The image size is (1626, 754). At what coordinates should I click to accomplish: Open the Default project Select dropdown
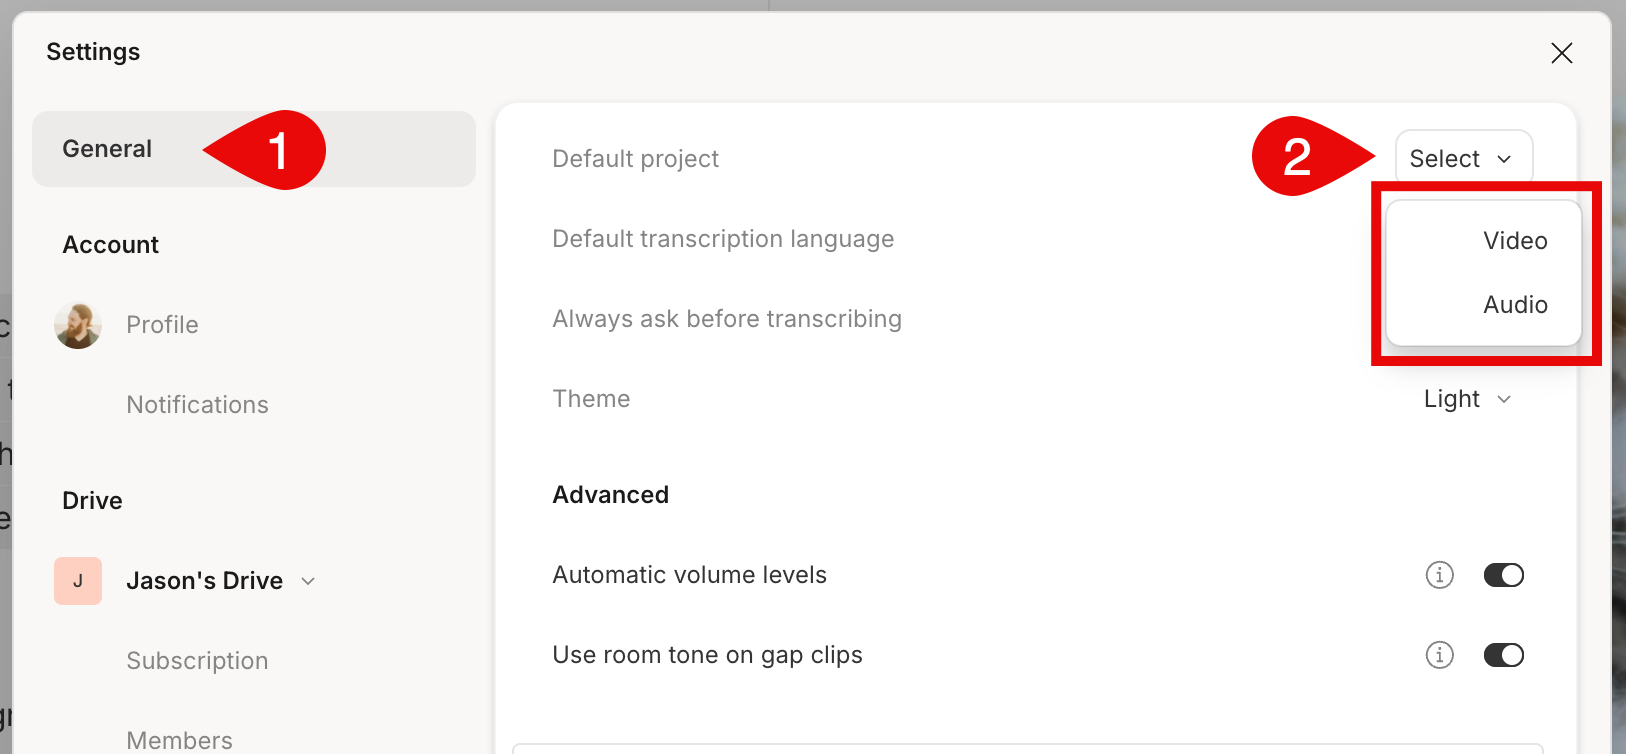click(1463, 159)
